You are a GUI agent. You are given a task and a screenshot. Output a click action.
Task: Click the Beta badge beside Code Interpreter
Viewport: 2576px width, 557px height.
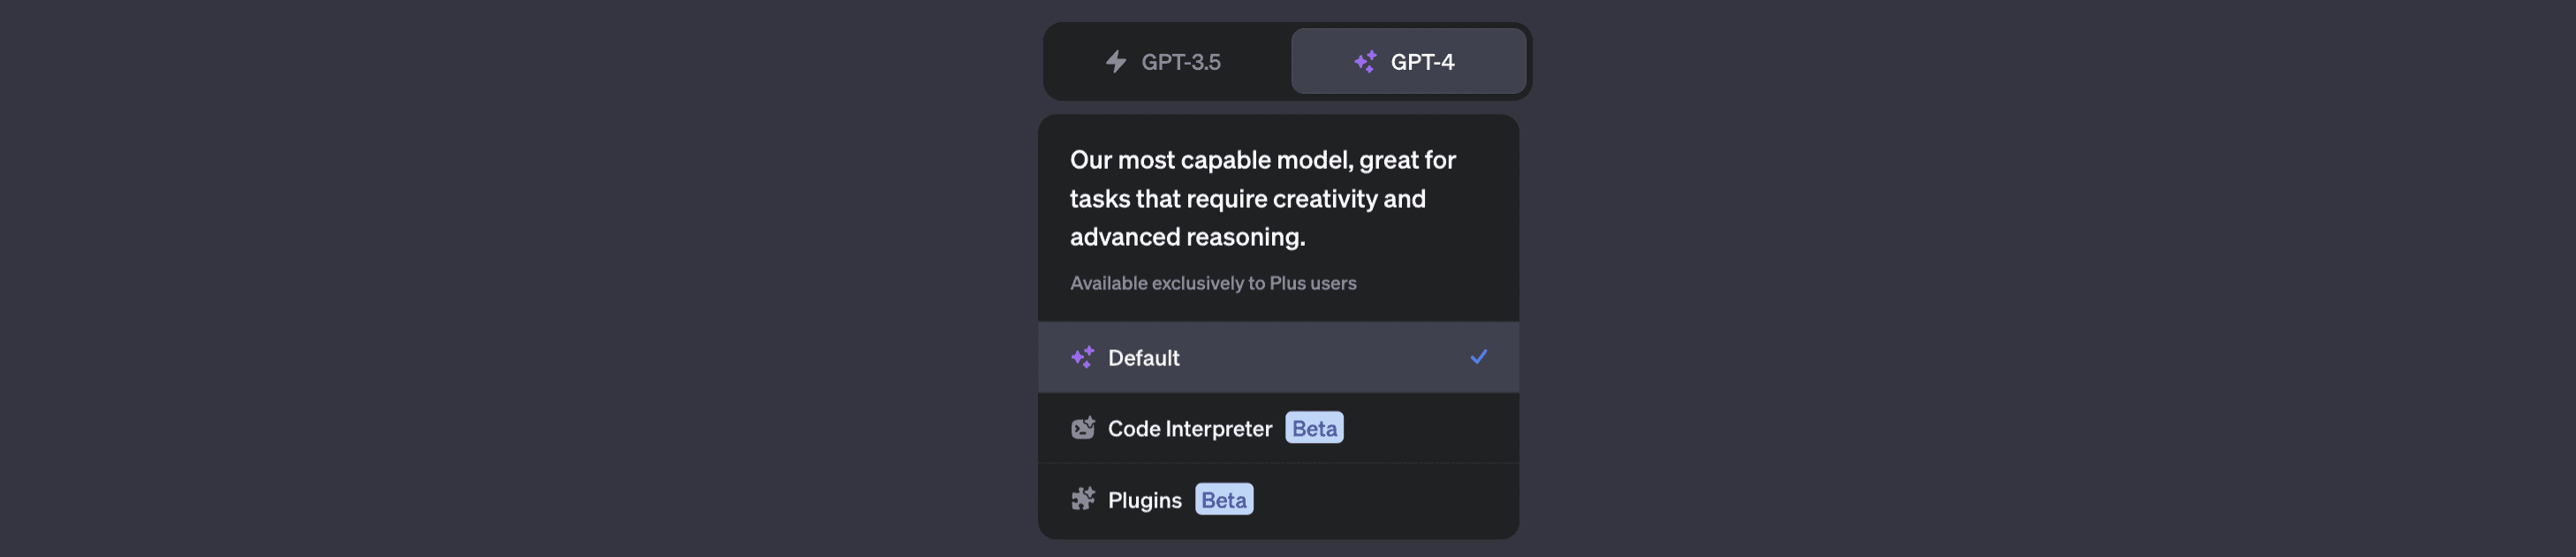tap(1314, 428)
